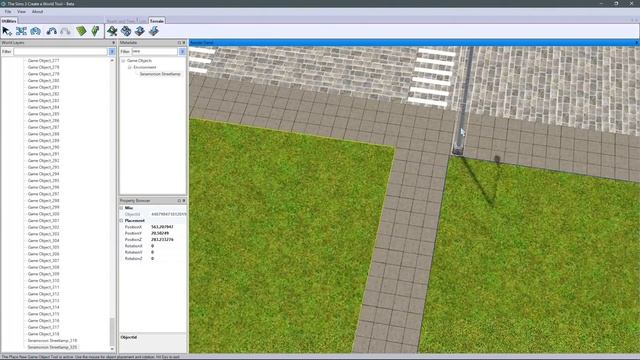Image resolution: width=640 pixels, height=360 pixels.
Task: Click the green plumbob diamond icon
Action: pos(96,31)
